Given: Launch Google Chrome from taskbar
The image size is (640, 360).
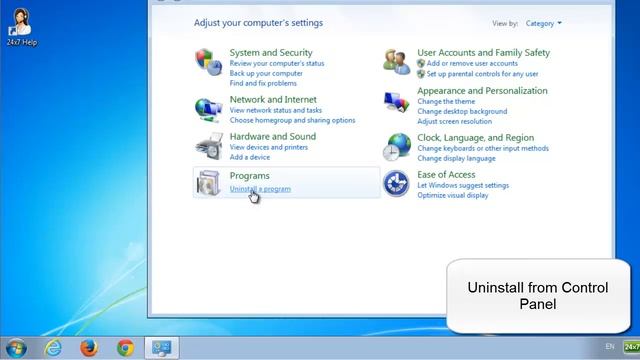Looking at the screenshot, I should click(x=125, y=348).
